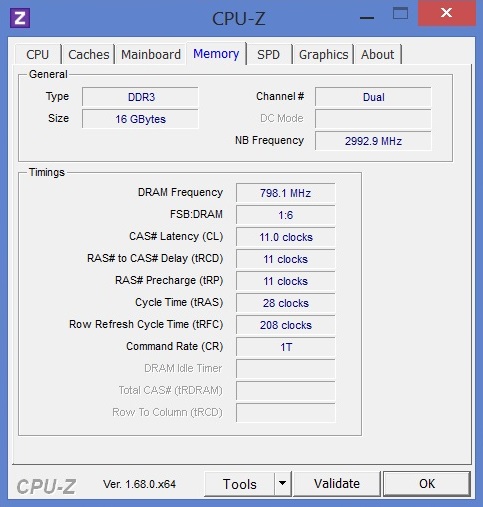Go to the SPD tab

(268, 54)
